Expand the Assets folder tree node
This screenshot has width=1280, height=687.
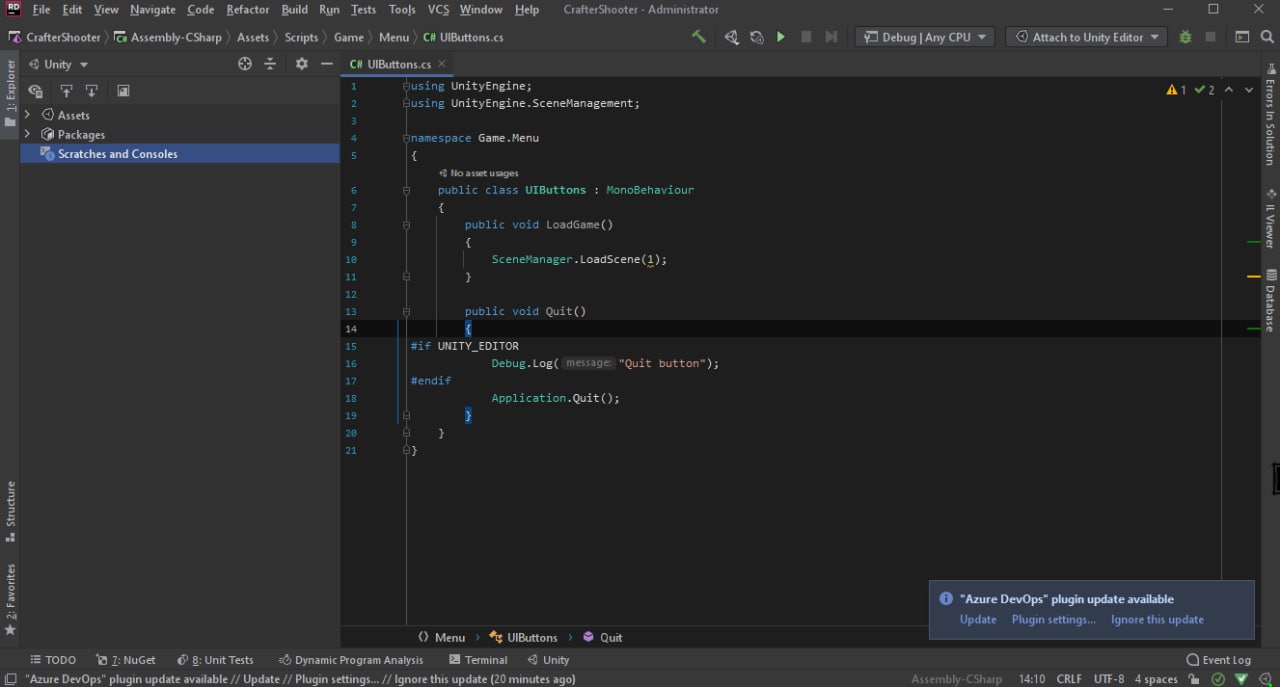pos(28,115)
